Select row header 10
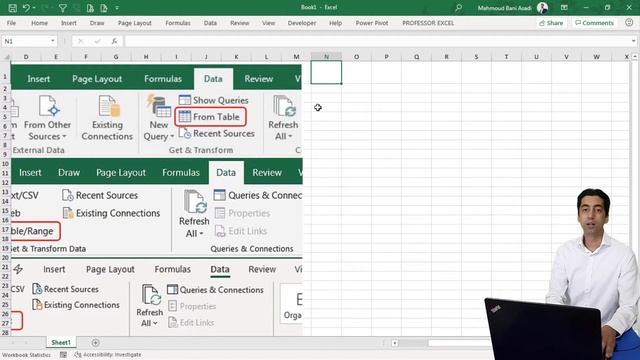 point(5,164)
